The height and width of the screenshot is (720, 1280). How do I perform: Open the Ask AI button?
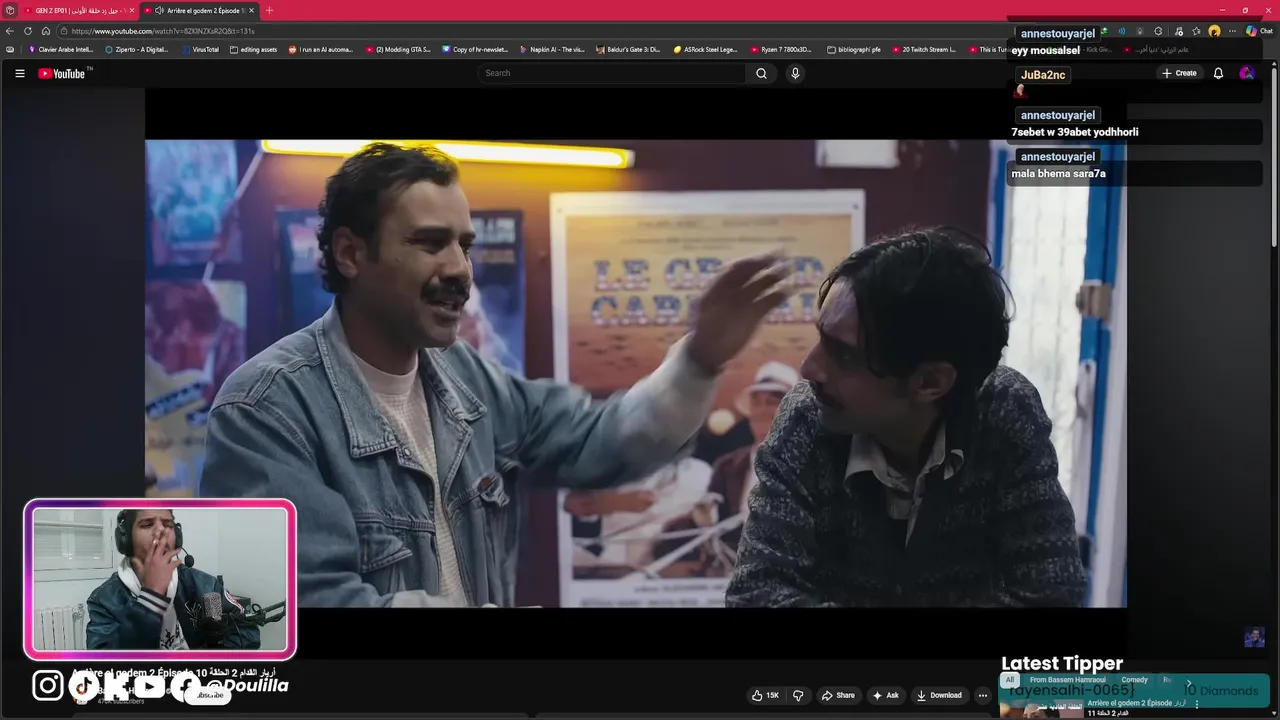point(886,695)
